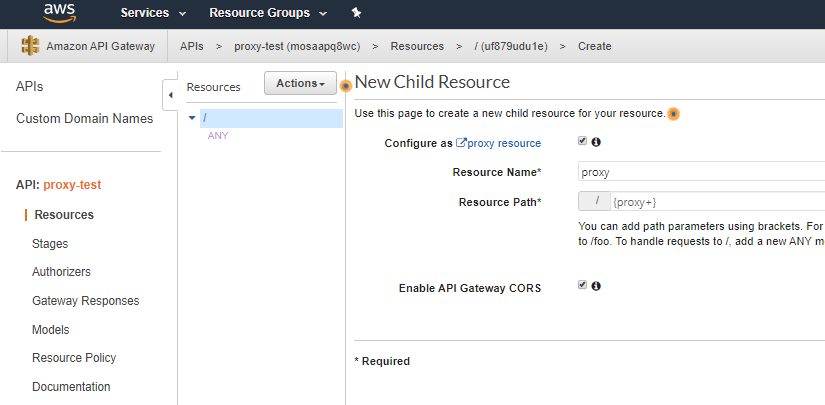Open Stages in the left sidebar
The image size is (825, 405).
[x=50, y=243]
